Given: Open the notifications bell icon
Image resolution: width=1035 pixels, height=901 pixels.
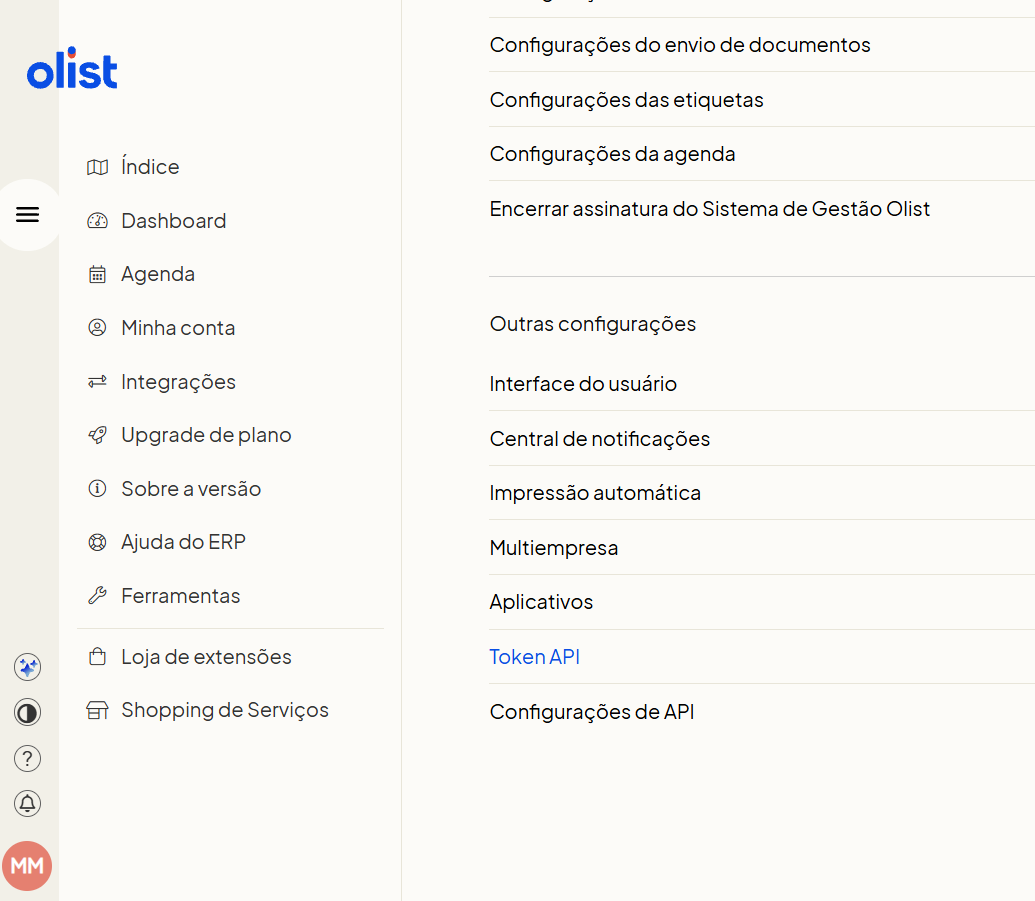Looking at the screenshot, I should tap(28, 803).
